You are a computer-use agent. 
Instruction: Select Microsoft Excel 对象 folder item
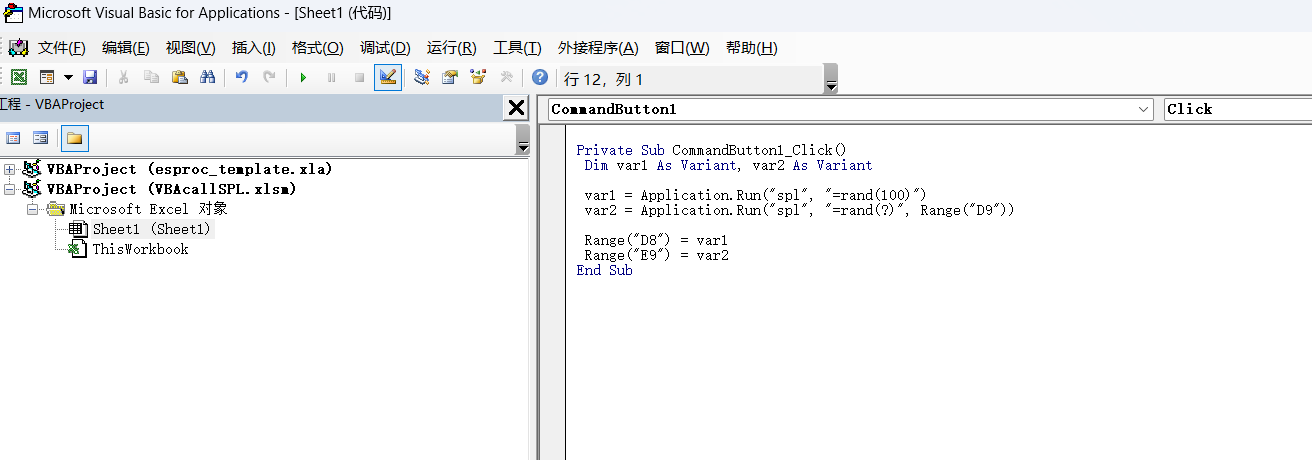pos(148,209)
